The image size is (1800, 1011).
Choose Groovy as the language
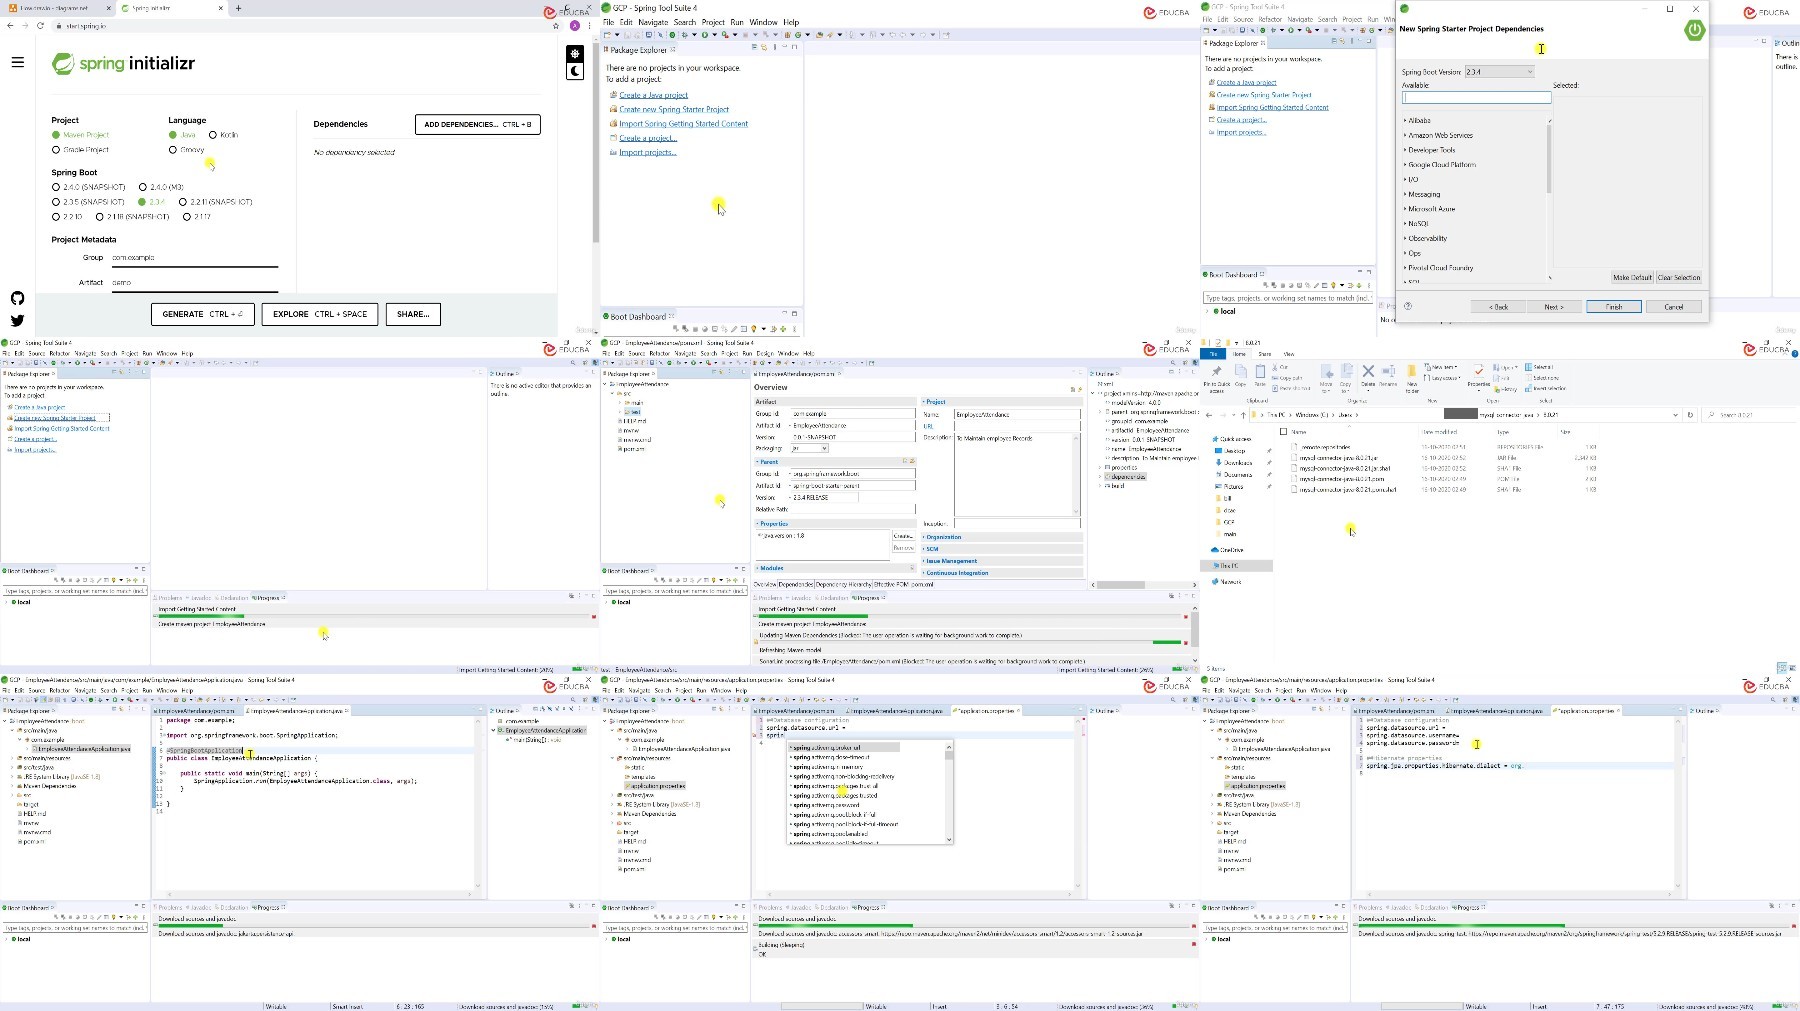click(x=173, y=149)
